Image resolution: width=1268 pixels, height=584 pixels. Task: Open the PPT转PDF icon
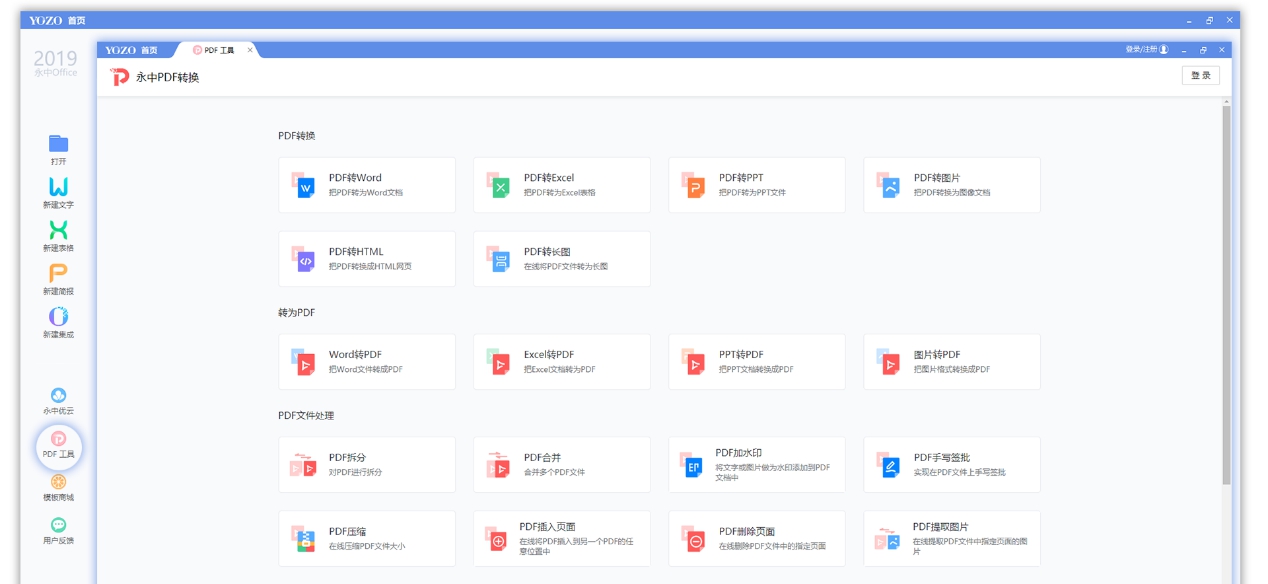coord(693,362)
